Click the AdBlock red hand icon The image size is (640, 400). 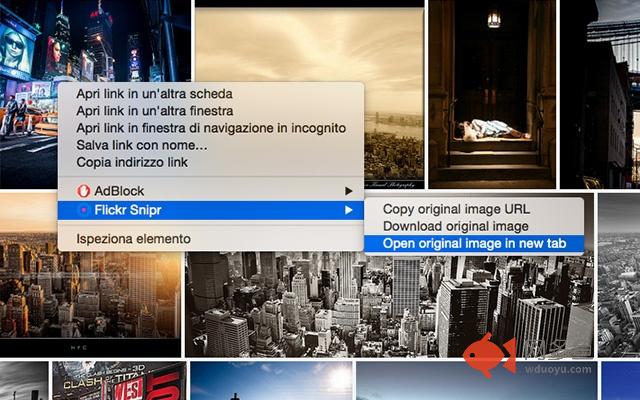pyautogui.click(x=83, y=191)
